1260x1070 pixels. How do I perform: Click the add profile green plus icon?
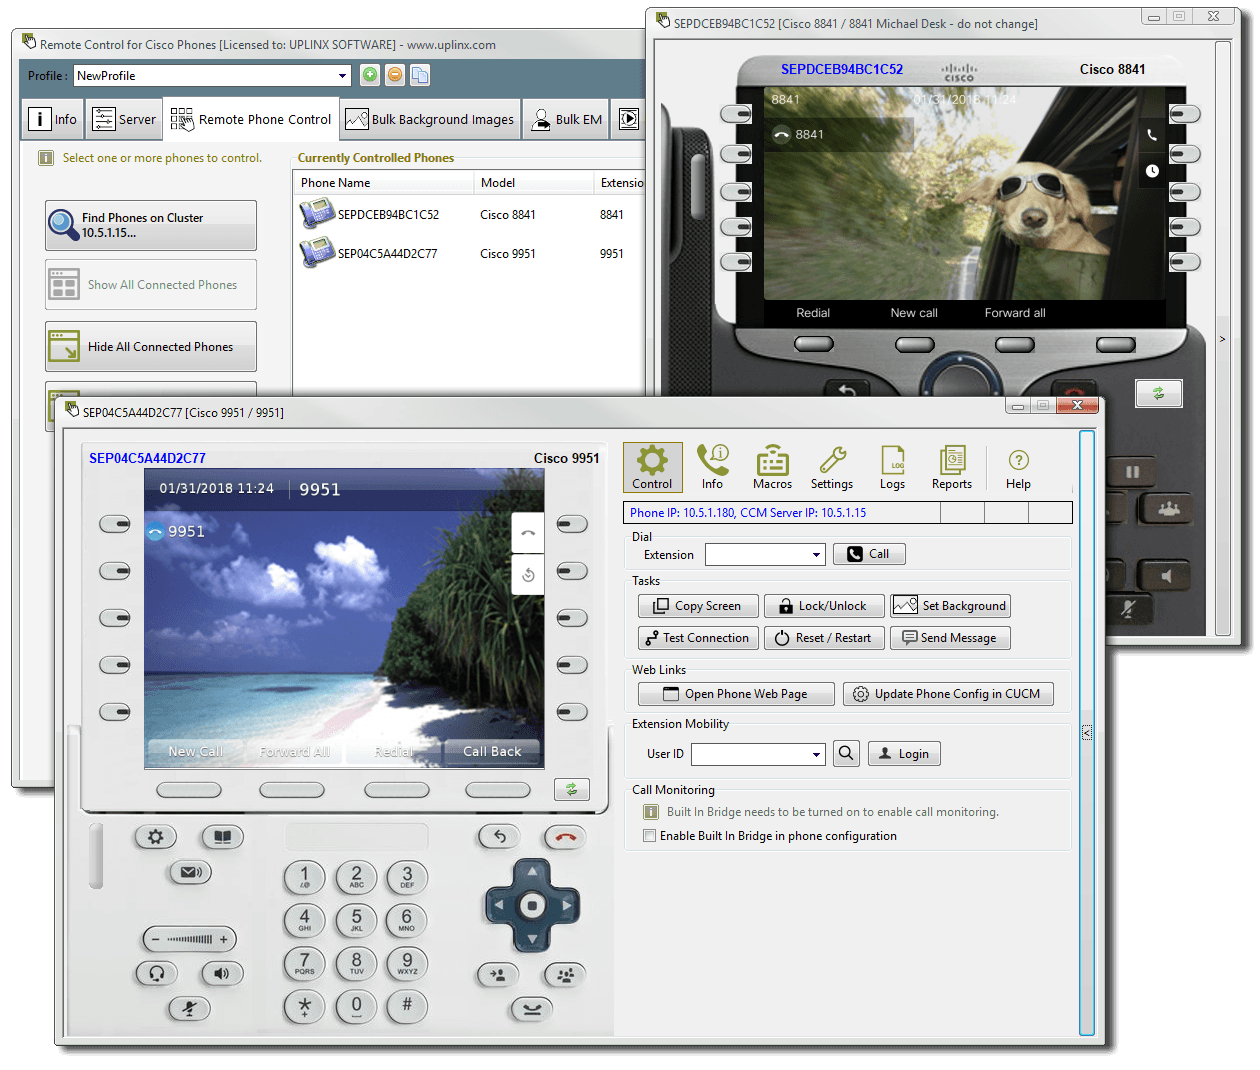pyautogui.click(x=370, y=75)
